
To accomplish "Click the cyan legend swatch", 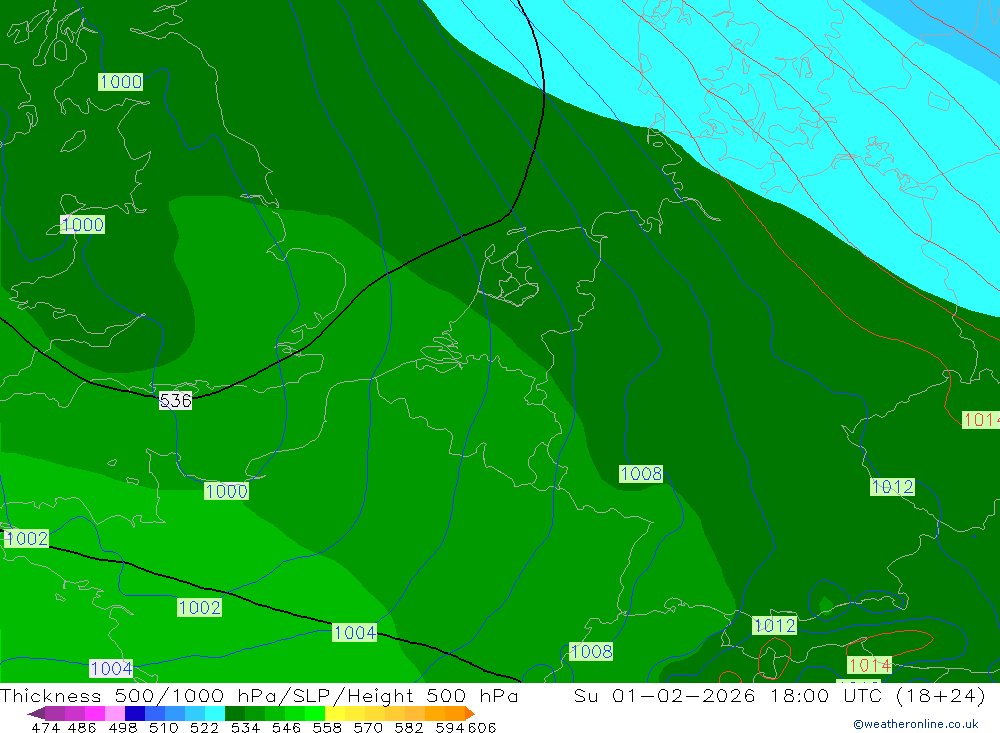I will click(215, 713).
